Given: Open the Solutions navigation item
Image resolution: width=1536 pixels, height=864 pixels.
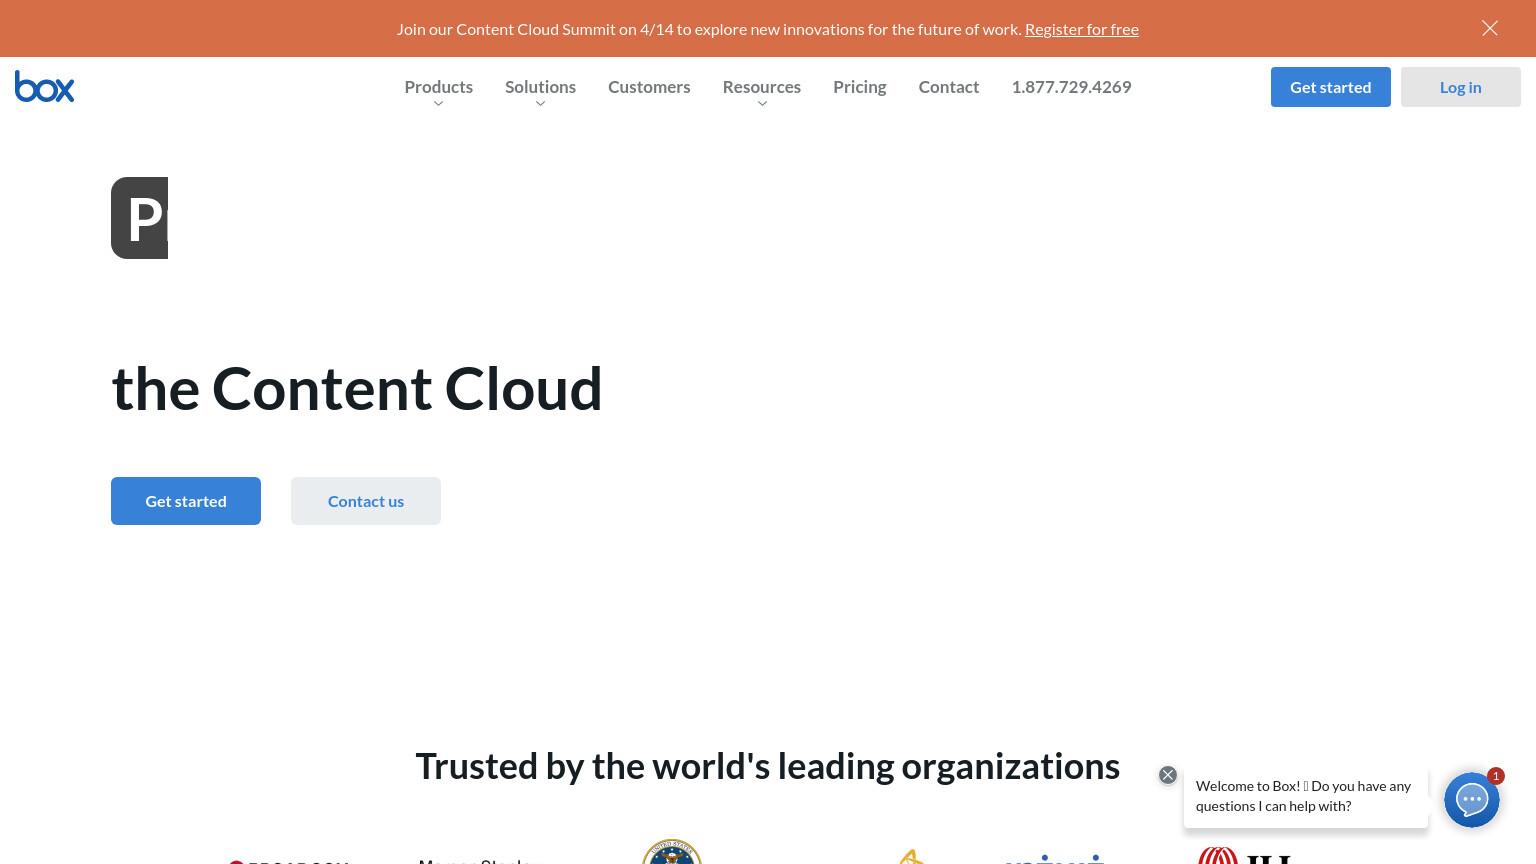Looking at the screenshot, I should [540, 87].
